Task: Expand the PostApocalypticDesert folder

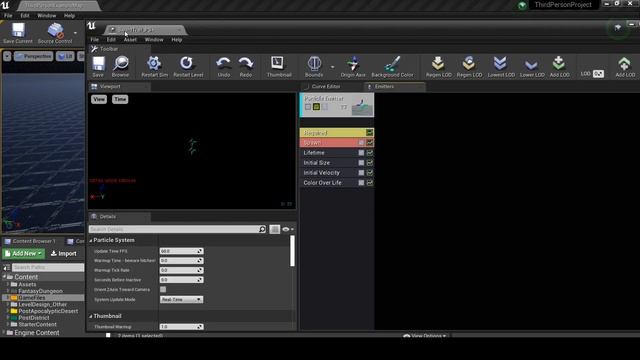Action: click(x=8, y=311)
